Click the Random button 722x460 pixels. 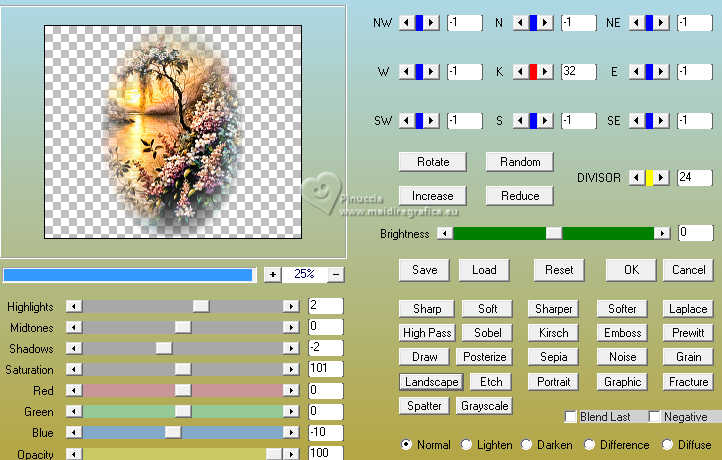520,162
